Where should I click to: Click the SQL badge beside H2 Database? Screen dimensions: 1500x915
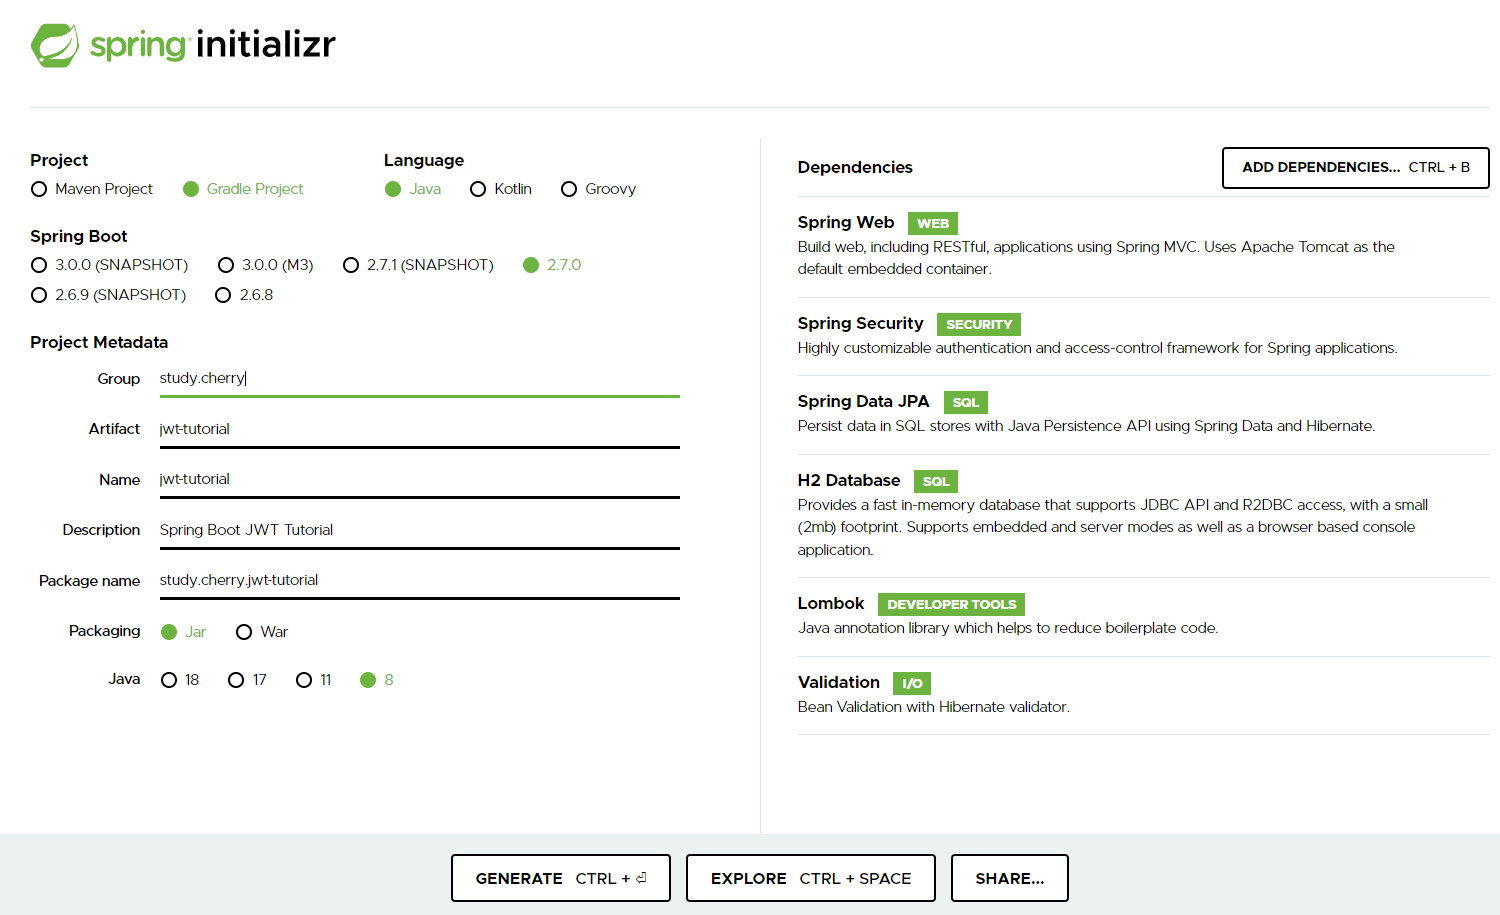pyautogui.click(x=936, y=482)
